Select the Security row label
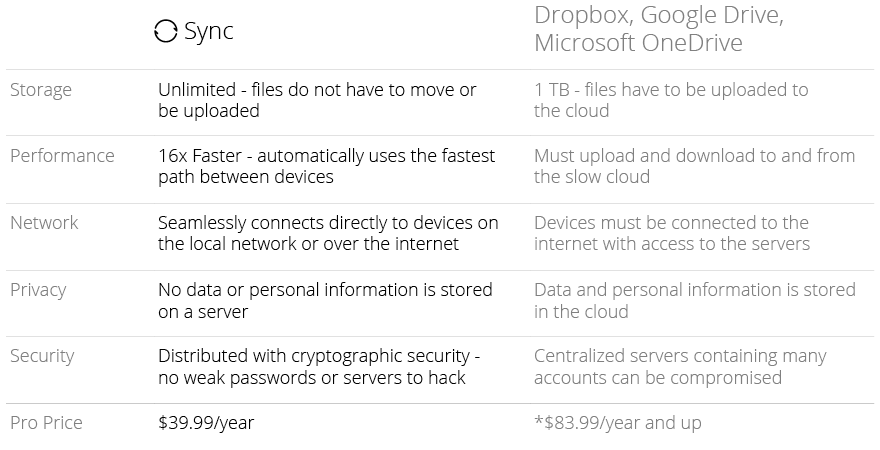 pyautogui.click(x=42, y=356)
